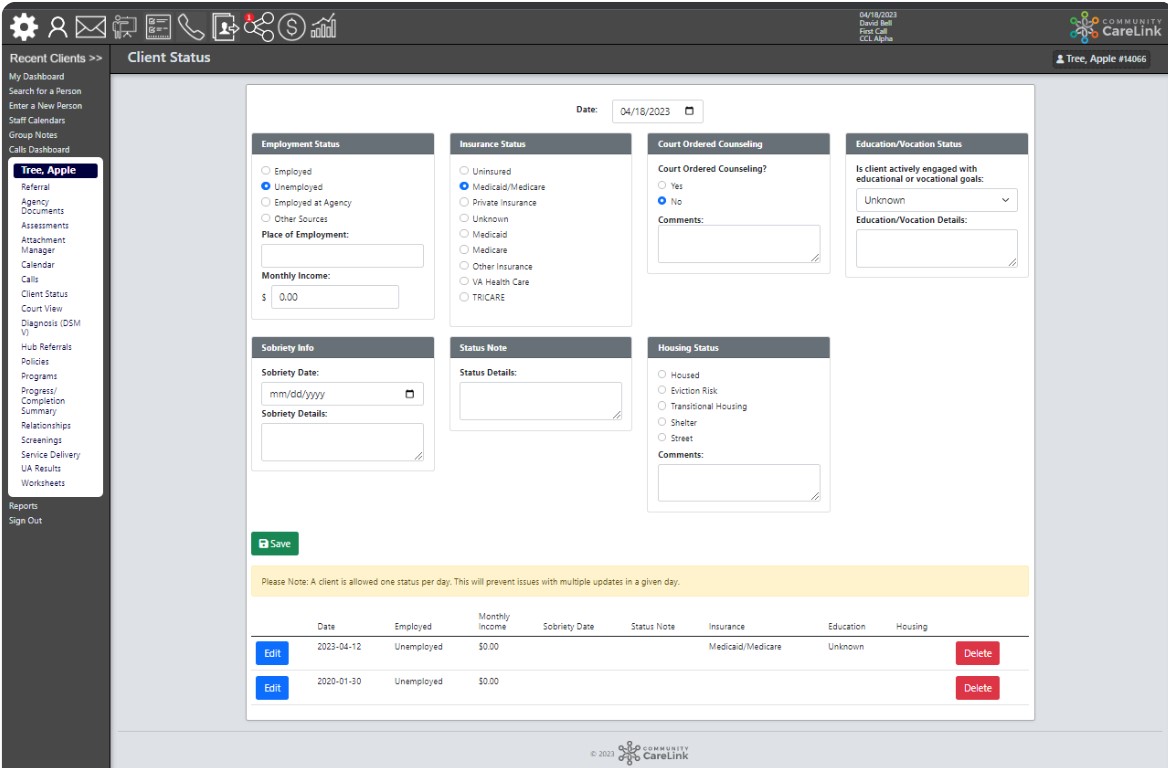
Task: Open the Sobriety Date calendar picker
Action: 408,393
